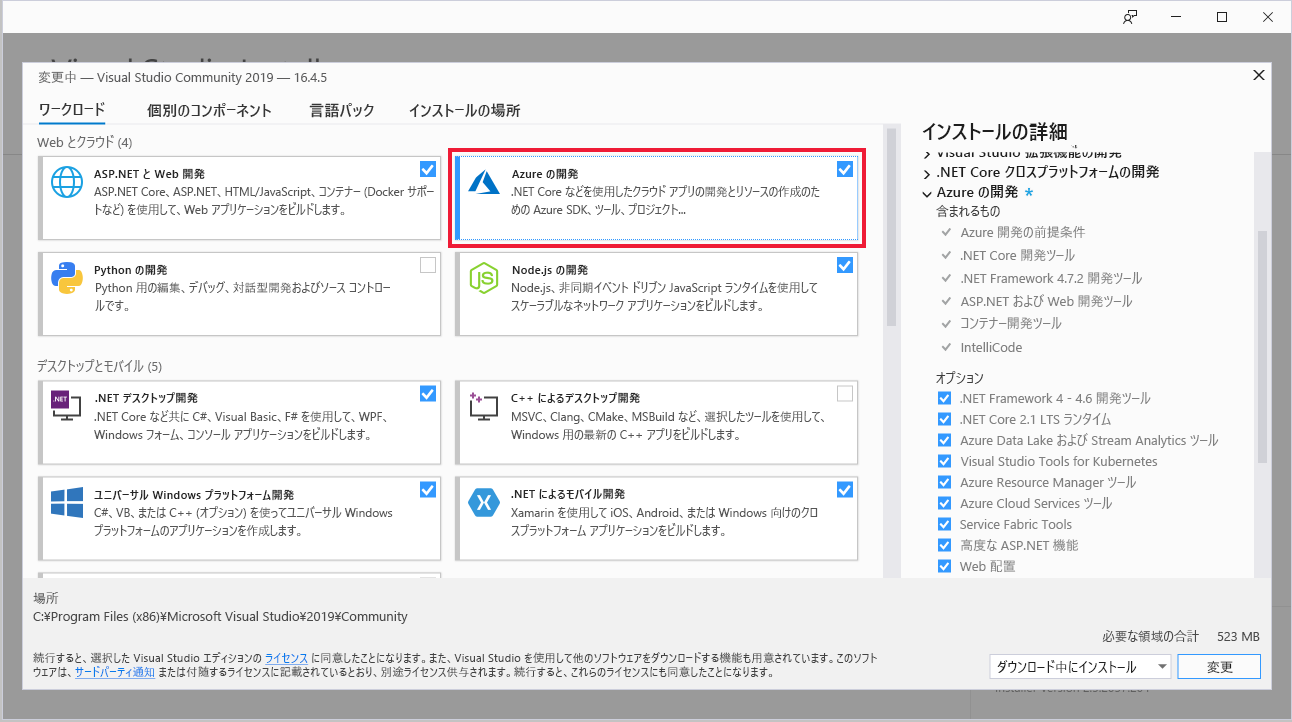Click the Node.js workload logo icon

pyautogui.click(x=484, y=278)
